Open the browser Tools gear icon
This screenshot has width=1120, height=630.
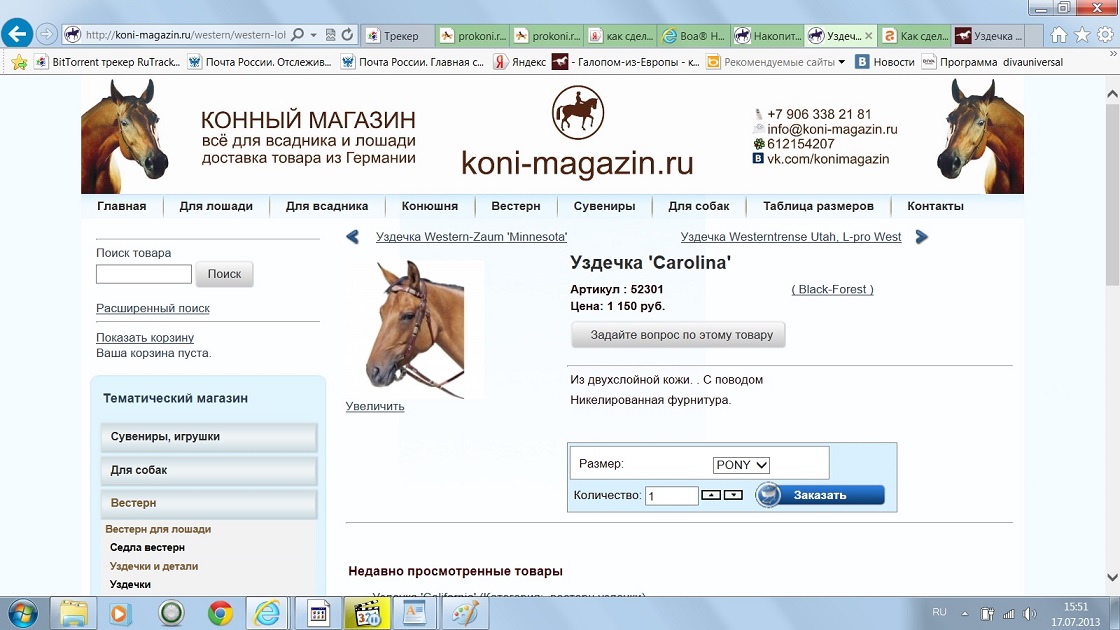(x=1105, y=35)
